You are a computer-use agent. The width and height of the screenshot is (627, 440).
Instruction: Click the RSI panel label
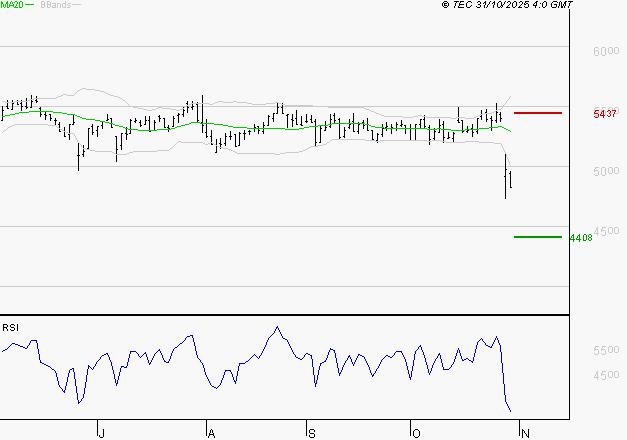pyautogui.click(x=10, y=327)
